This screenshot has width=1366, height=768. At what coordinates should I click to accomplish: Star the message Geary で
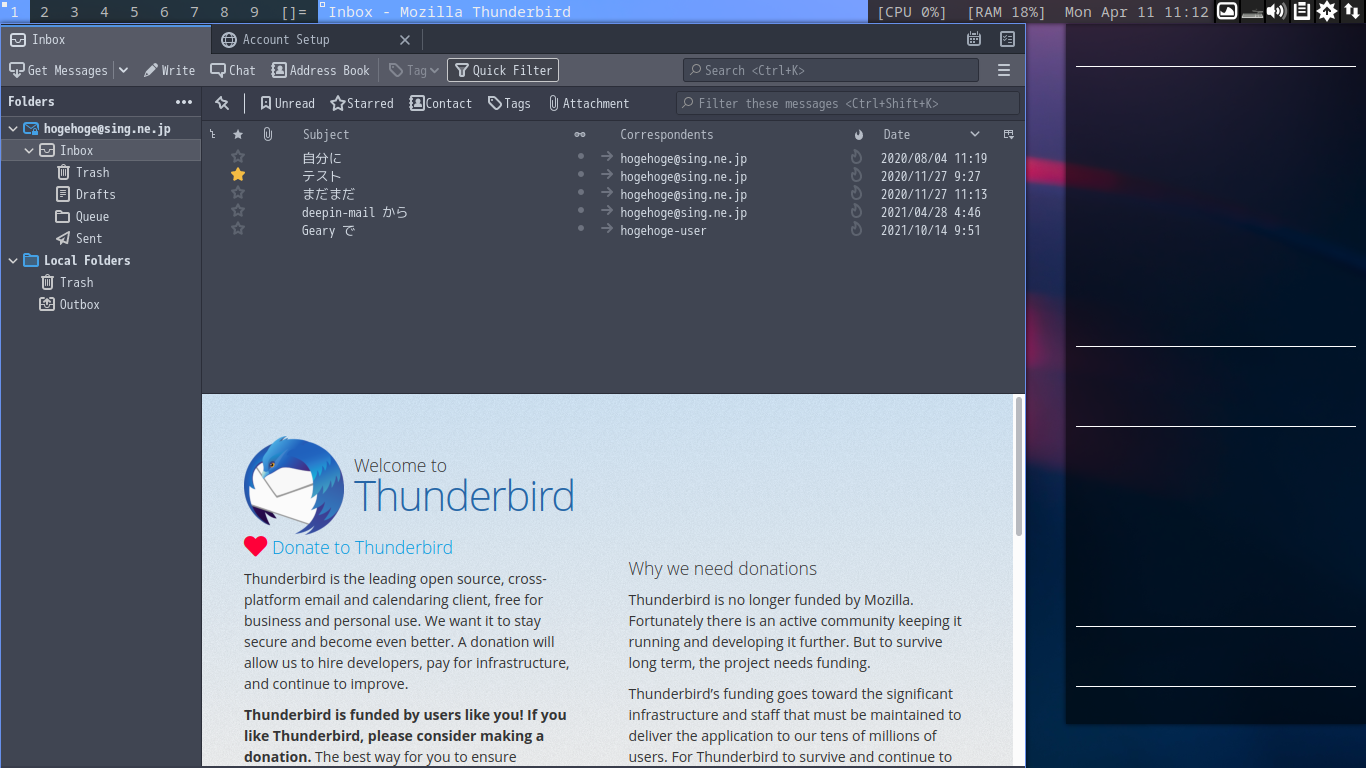[238, 229]
